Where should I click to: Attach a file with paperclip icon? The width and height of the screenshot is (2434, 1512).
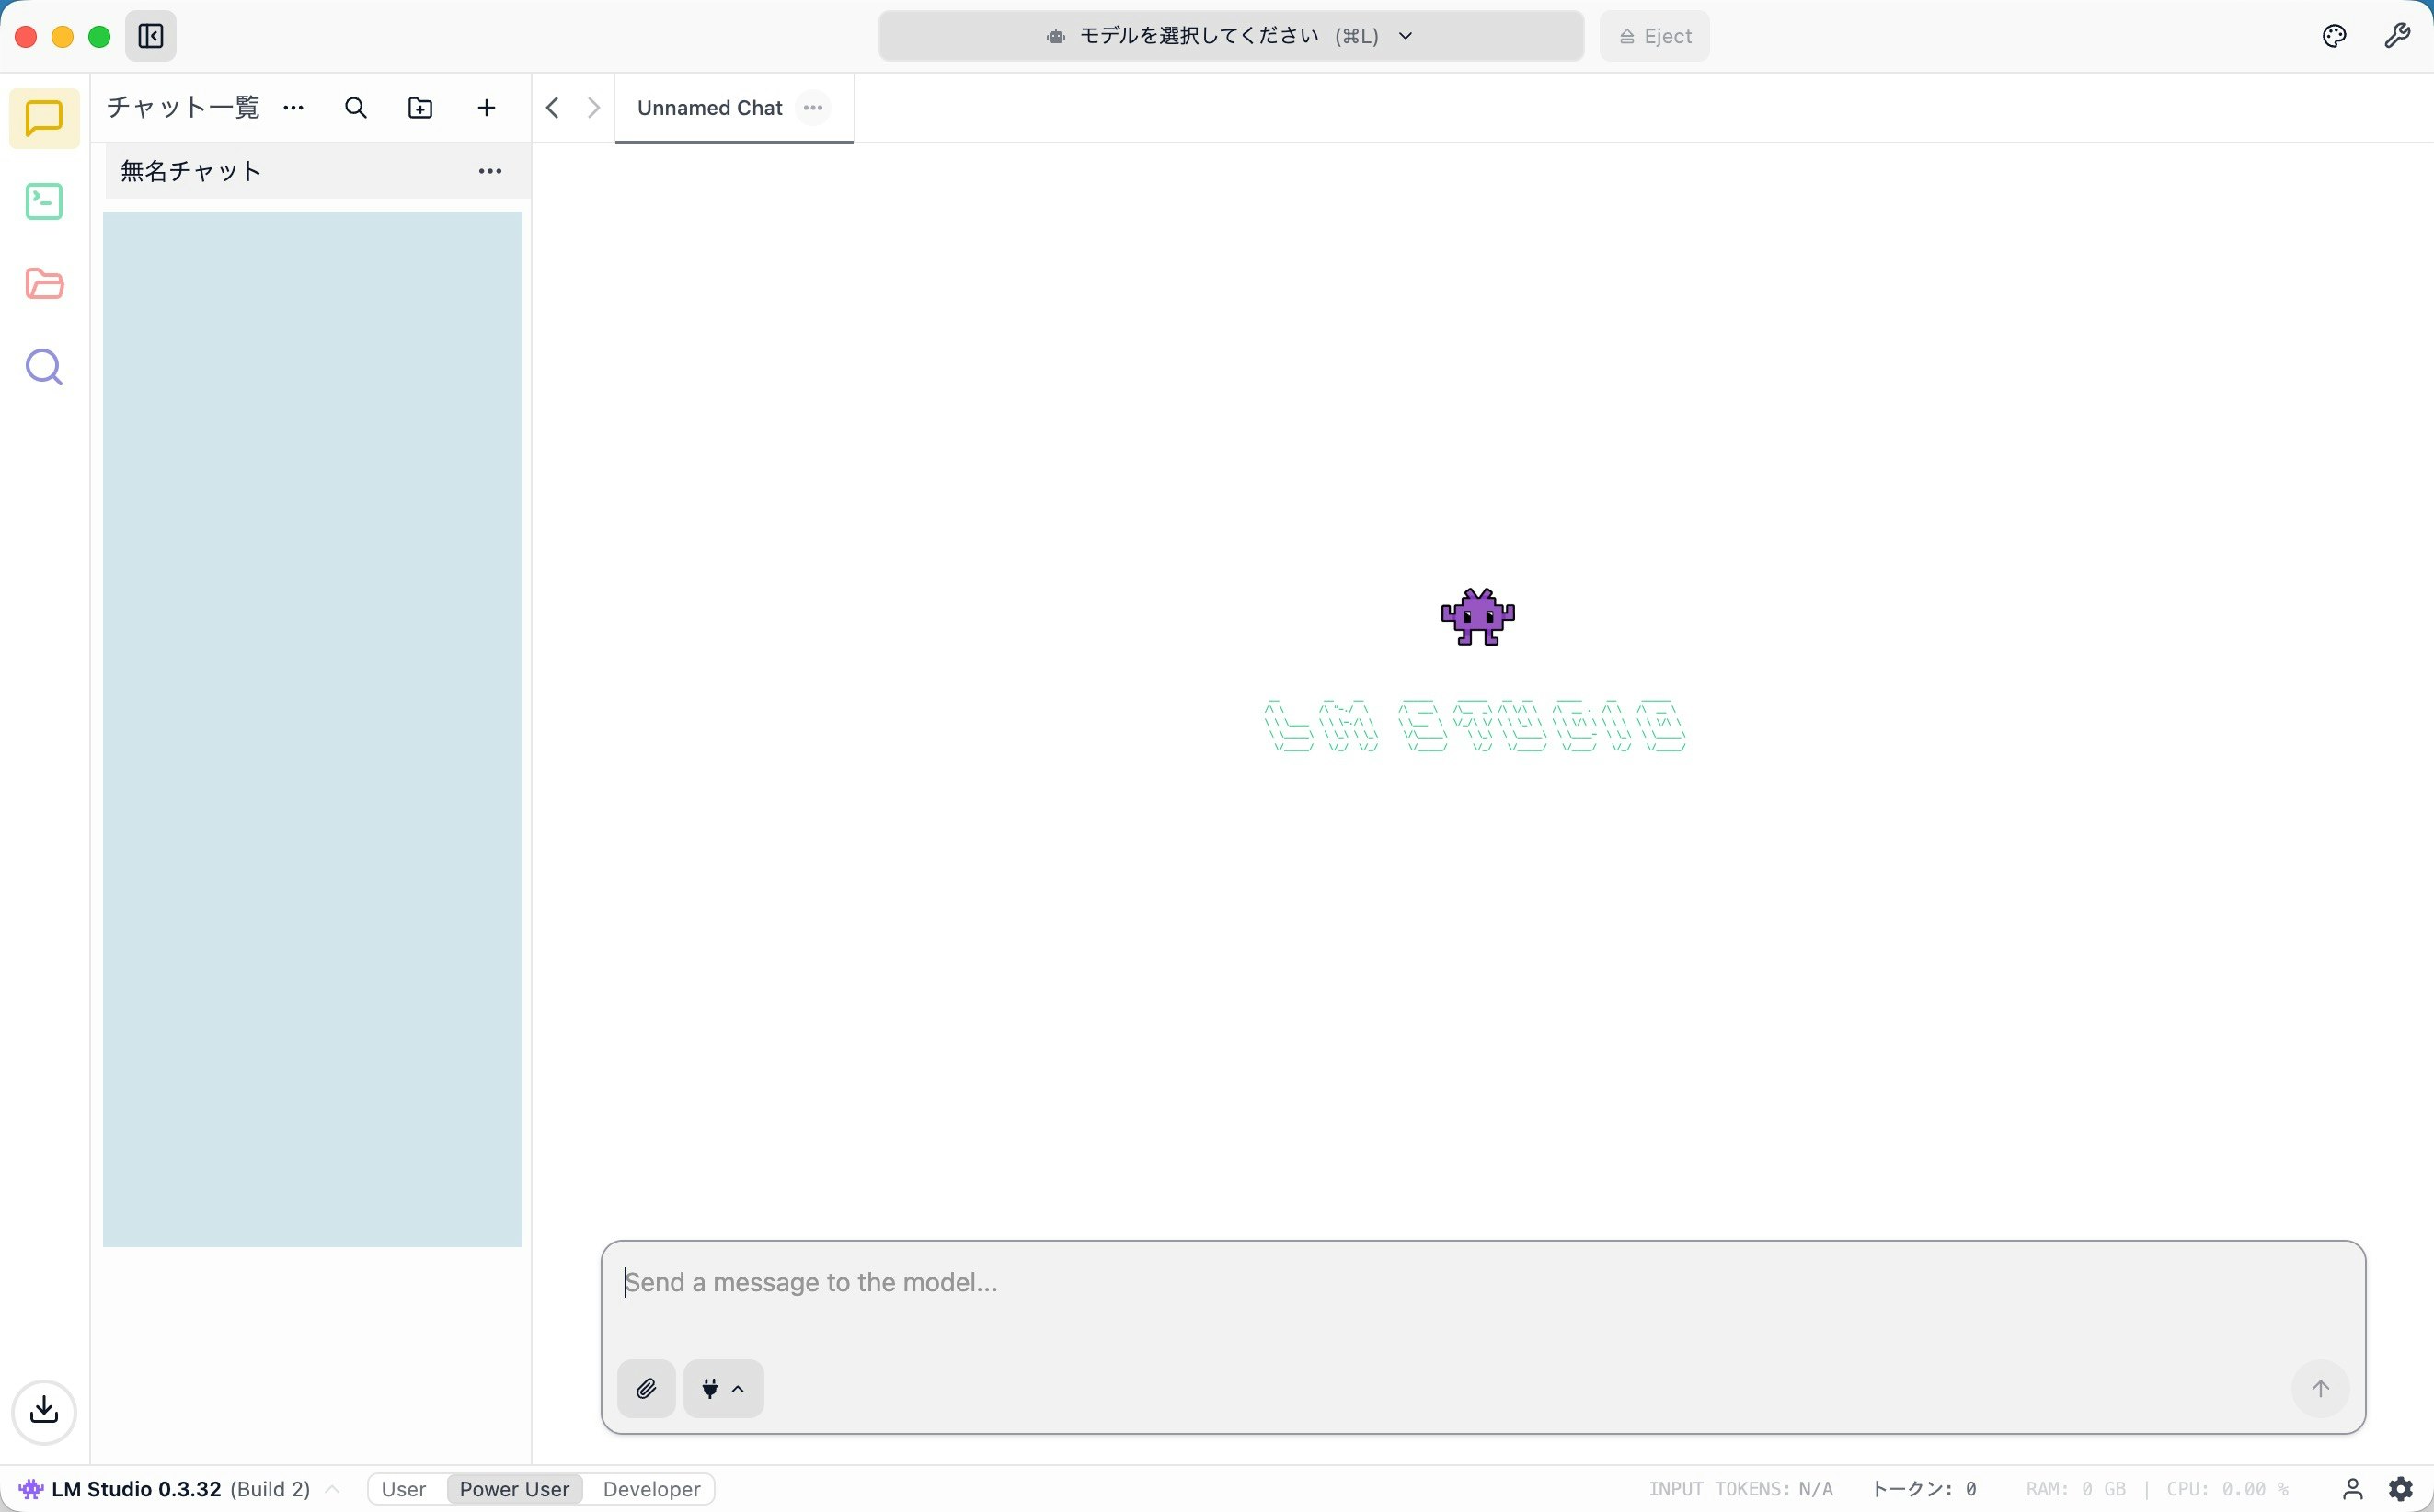pos(646,1388)
